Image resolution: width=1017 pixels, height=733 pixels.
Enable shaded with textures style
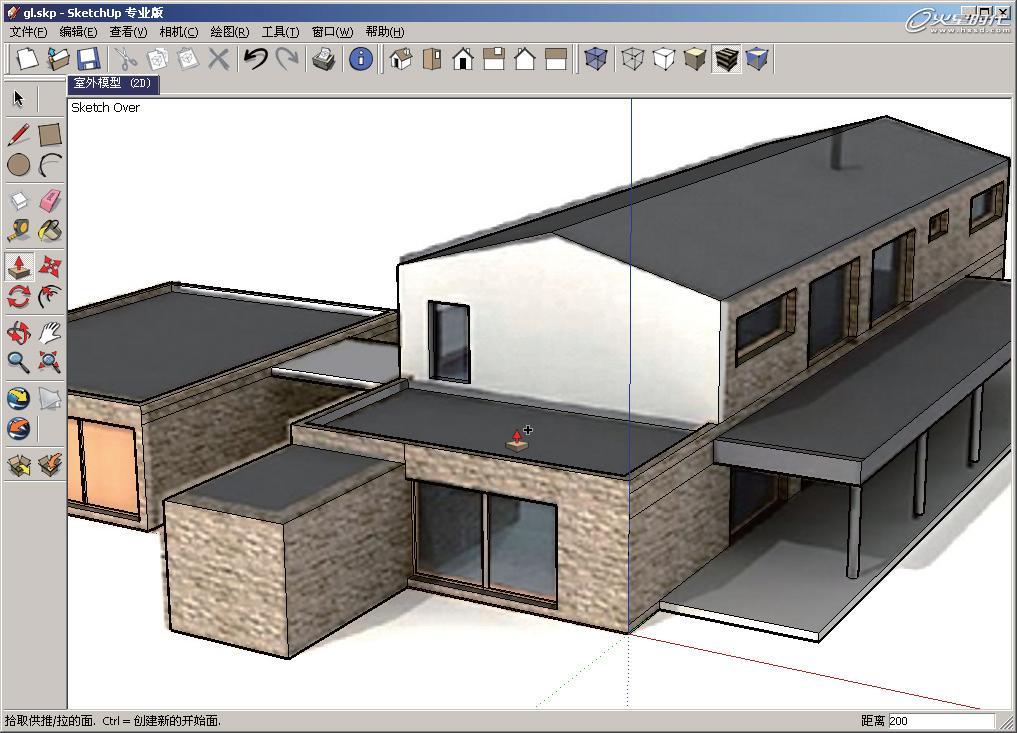click(x=726, y=59)
